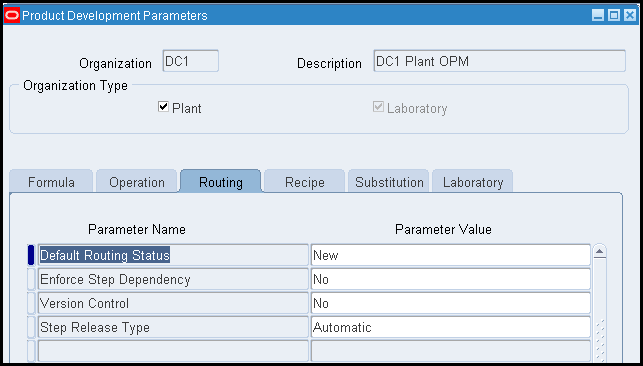
Task: Click the No value for Enforce Step Dependency
Action: click(451, 280)
